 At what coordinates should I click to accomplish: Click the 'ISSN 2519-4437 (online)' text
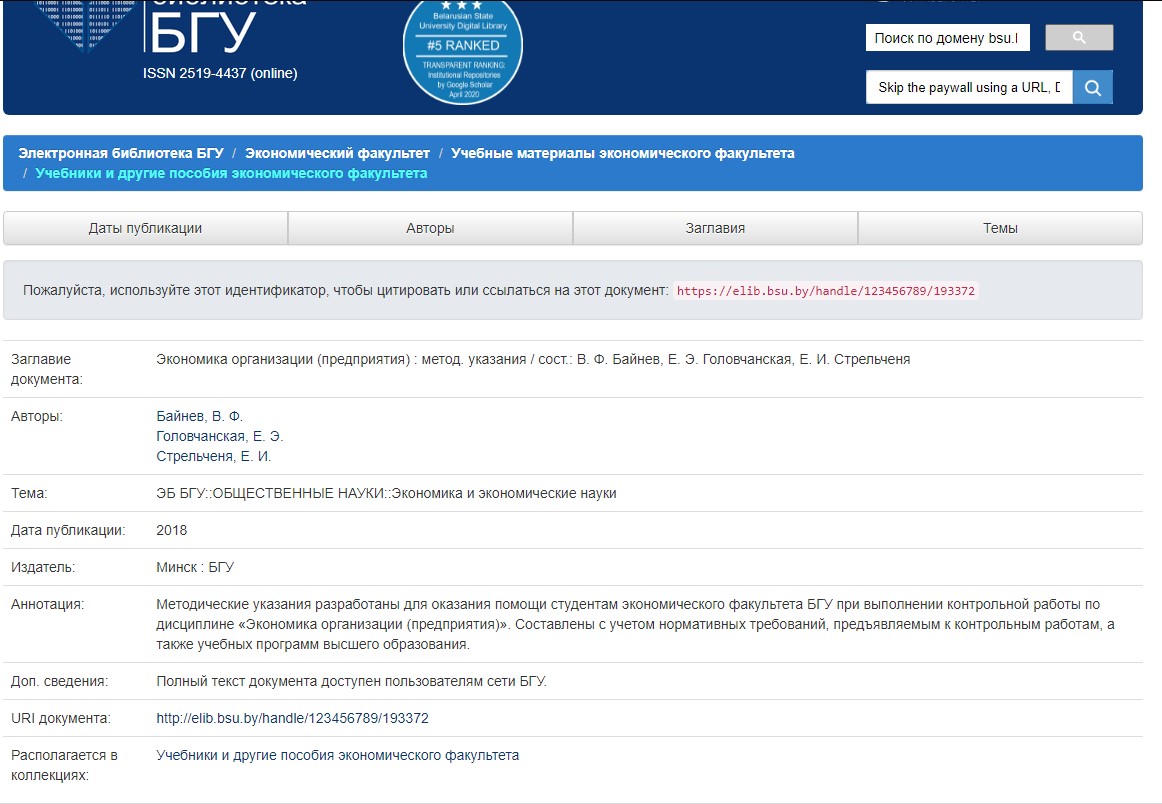[220, 73]
